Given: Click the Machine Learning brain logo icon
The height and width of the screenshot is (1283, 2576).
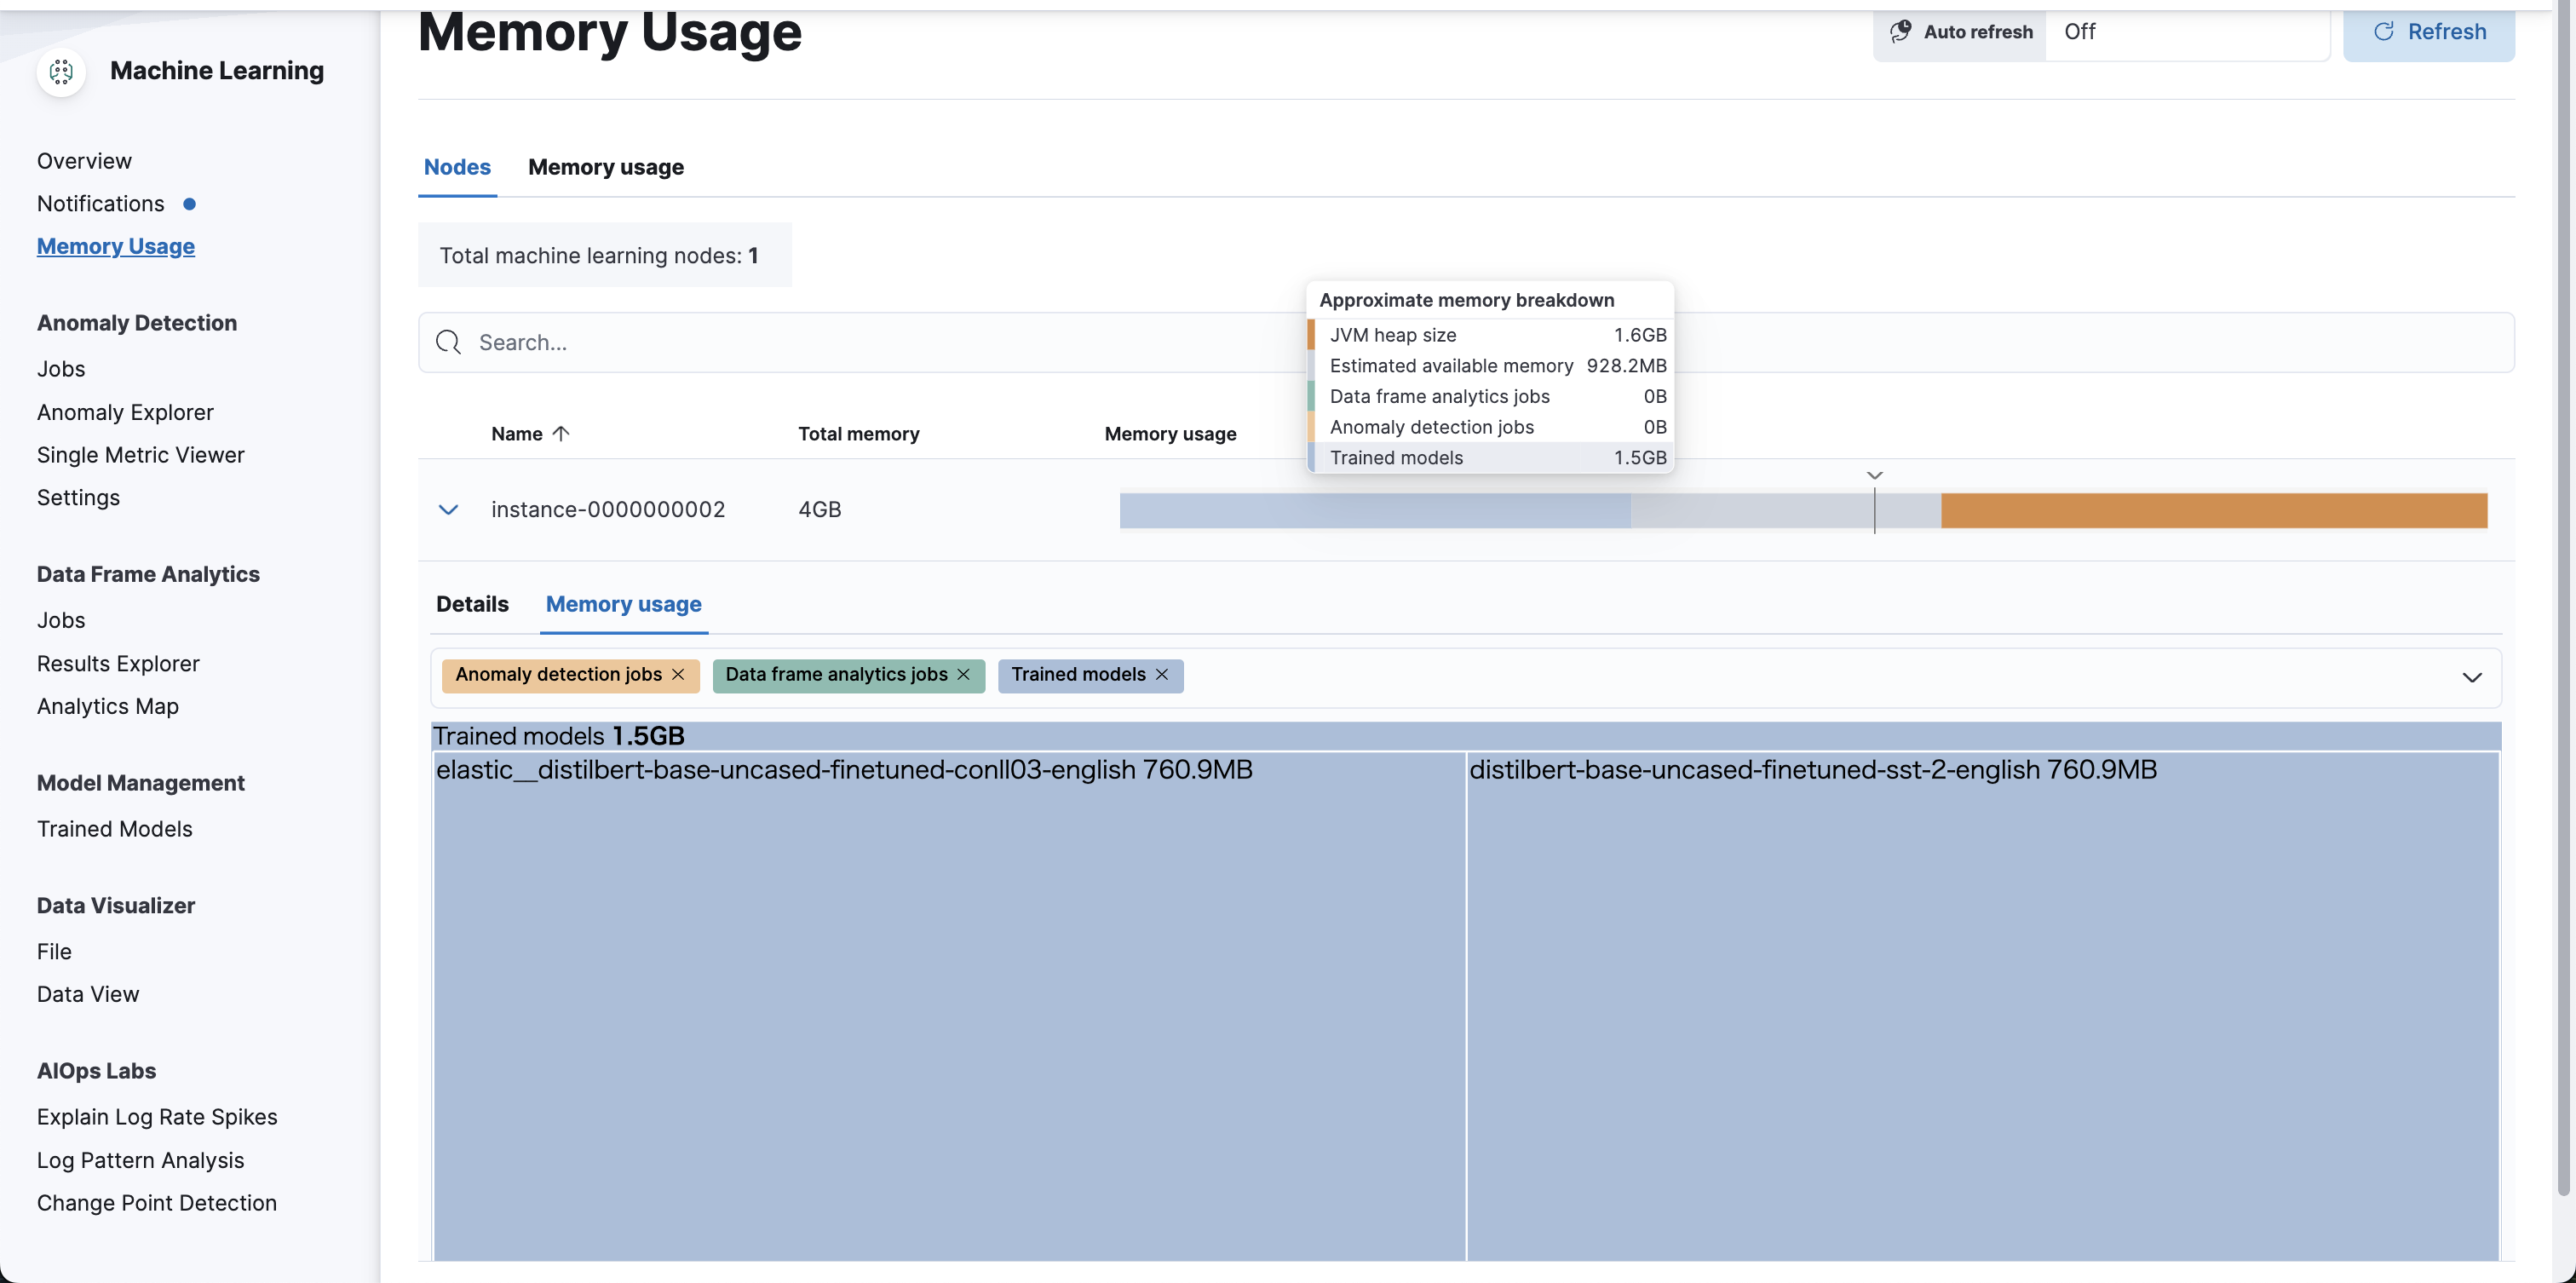Looking at the screenshot, I should 61,71.
